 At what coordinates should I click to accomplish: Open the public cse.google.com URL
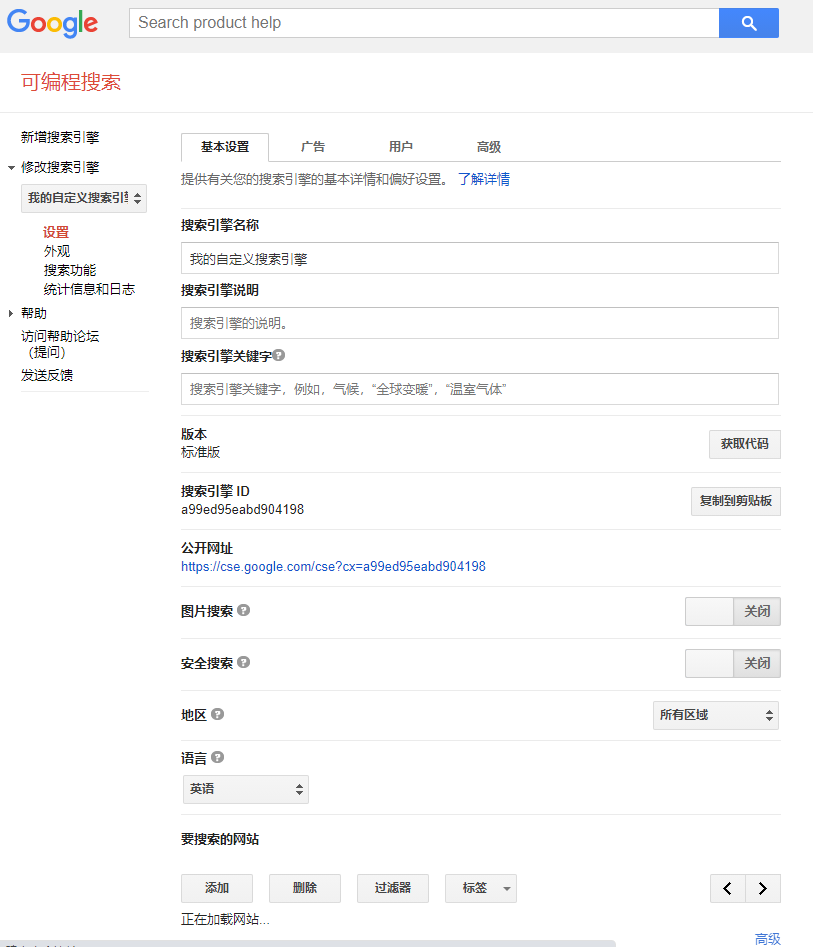(x=333, y=567)
